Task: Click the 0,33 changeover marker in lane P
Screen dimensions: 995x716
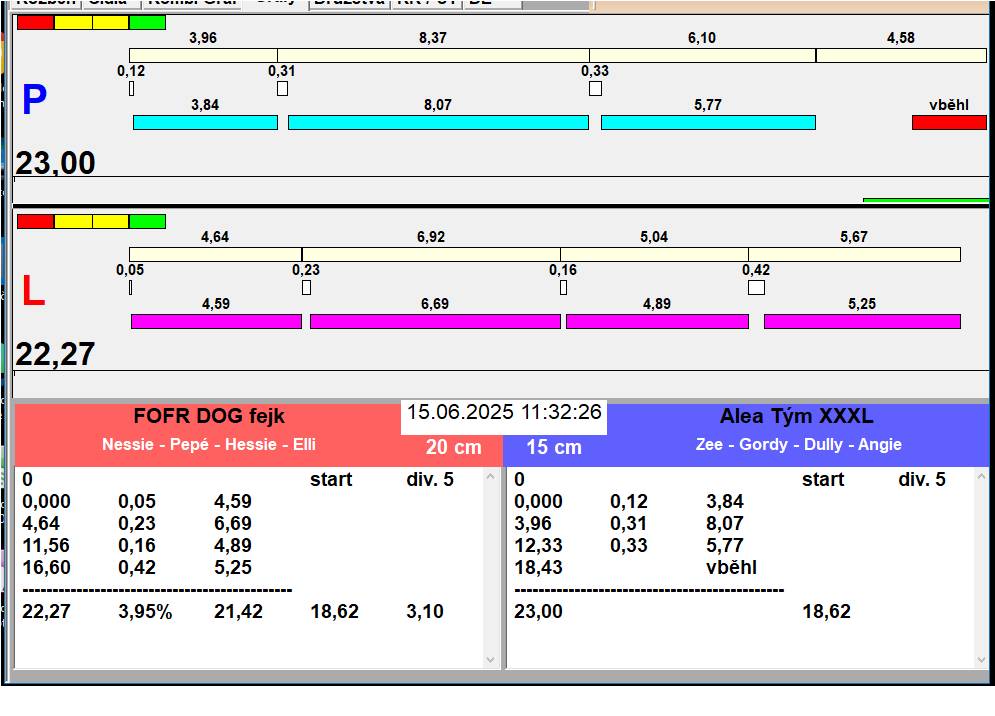Action: click(595, 89)
